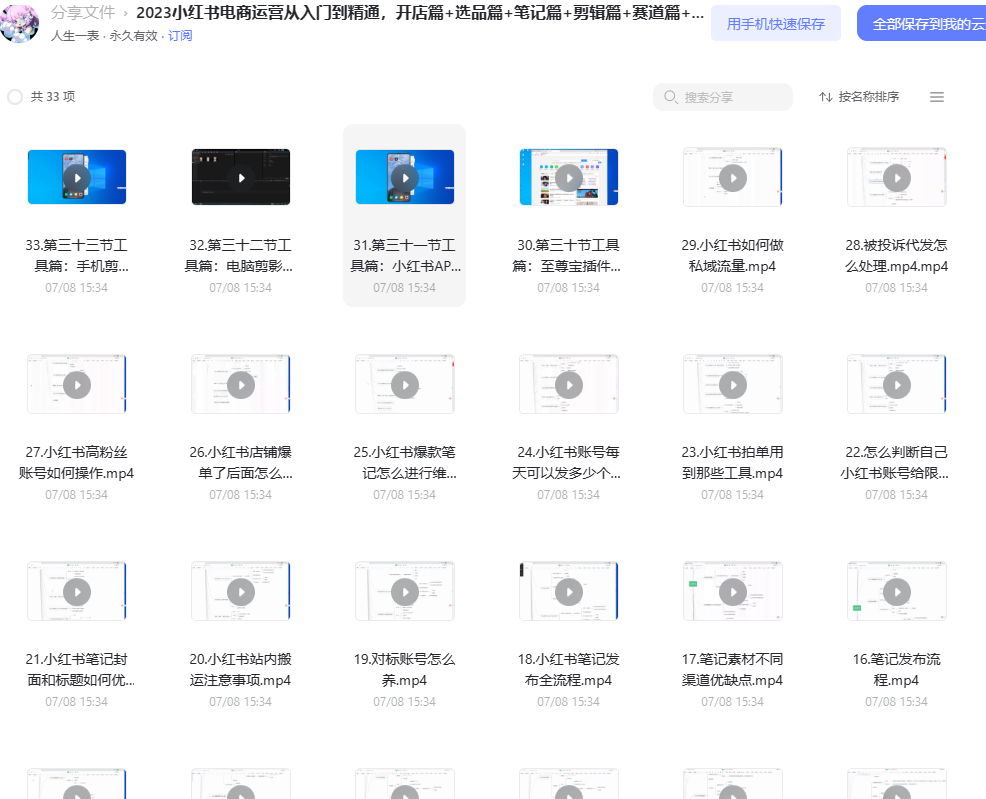Toggle the select-all circle beside 共 33 项
Screen dimensions: 986x799
point(15,97)
